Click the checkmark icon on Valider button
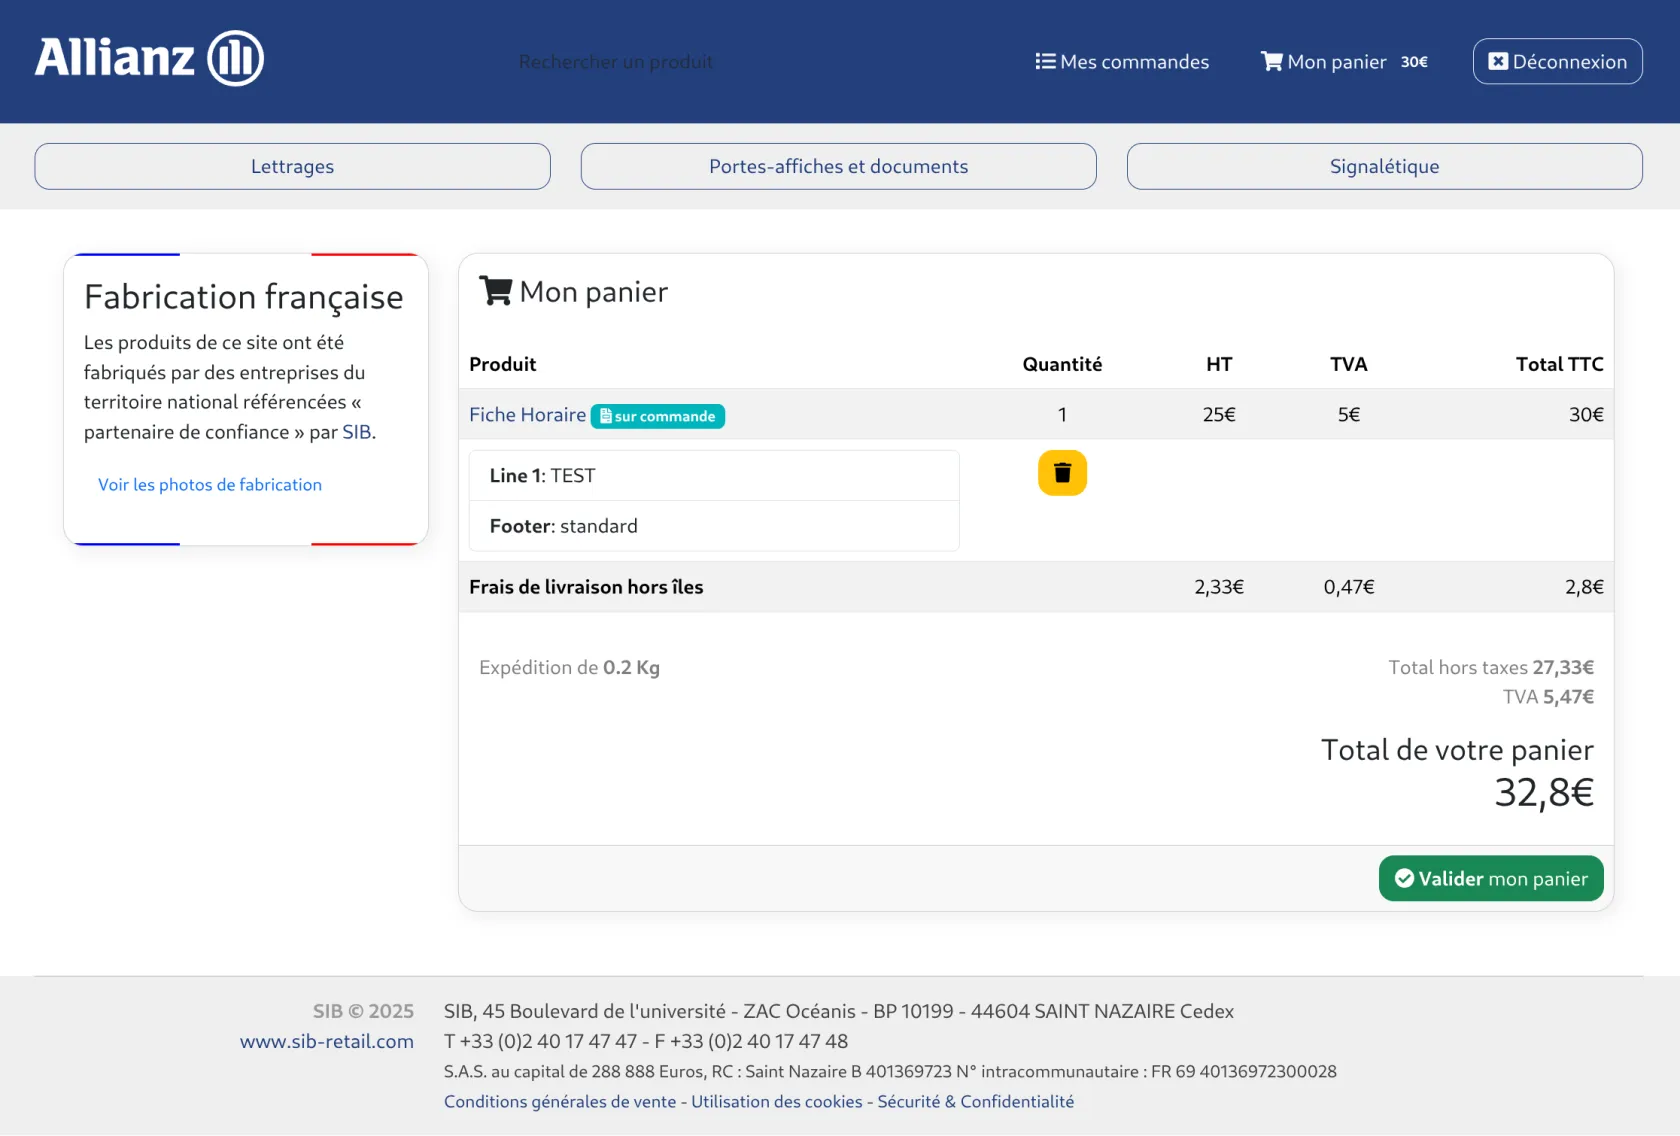The height and width of the screenshot is (1136, 1680). point(1404,879)
